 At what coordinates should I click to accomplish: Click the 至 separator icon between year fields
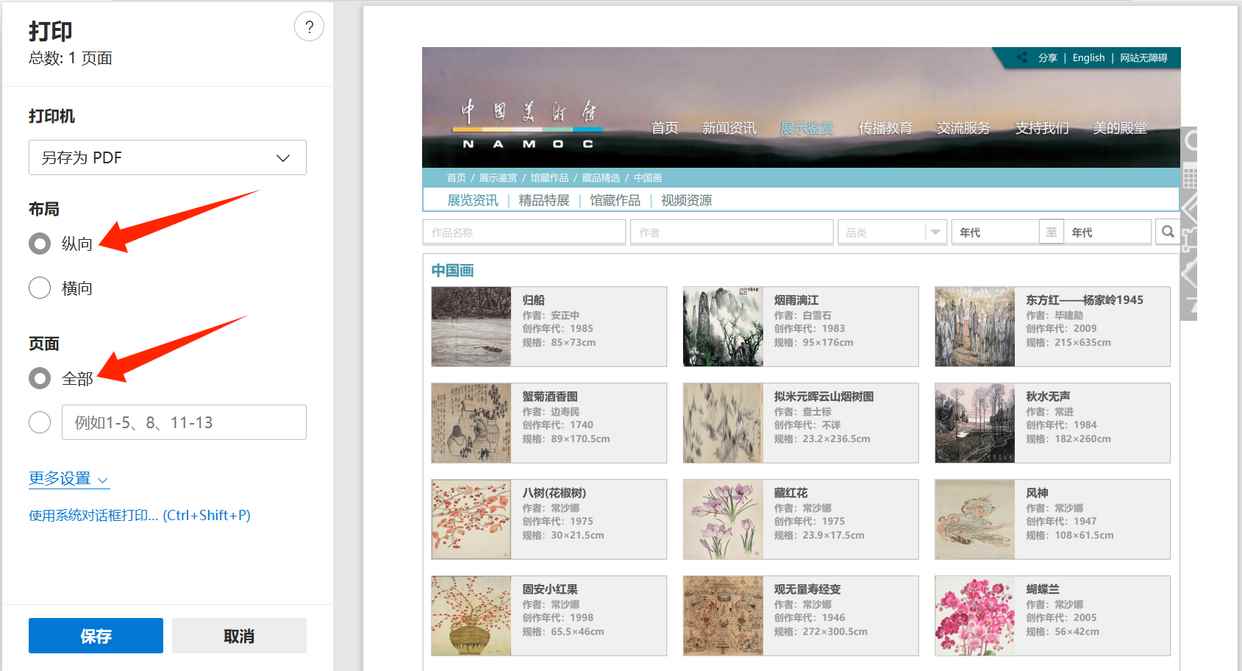click(1051, 232)
